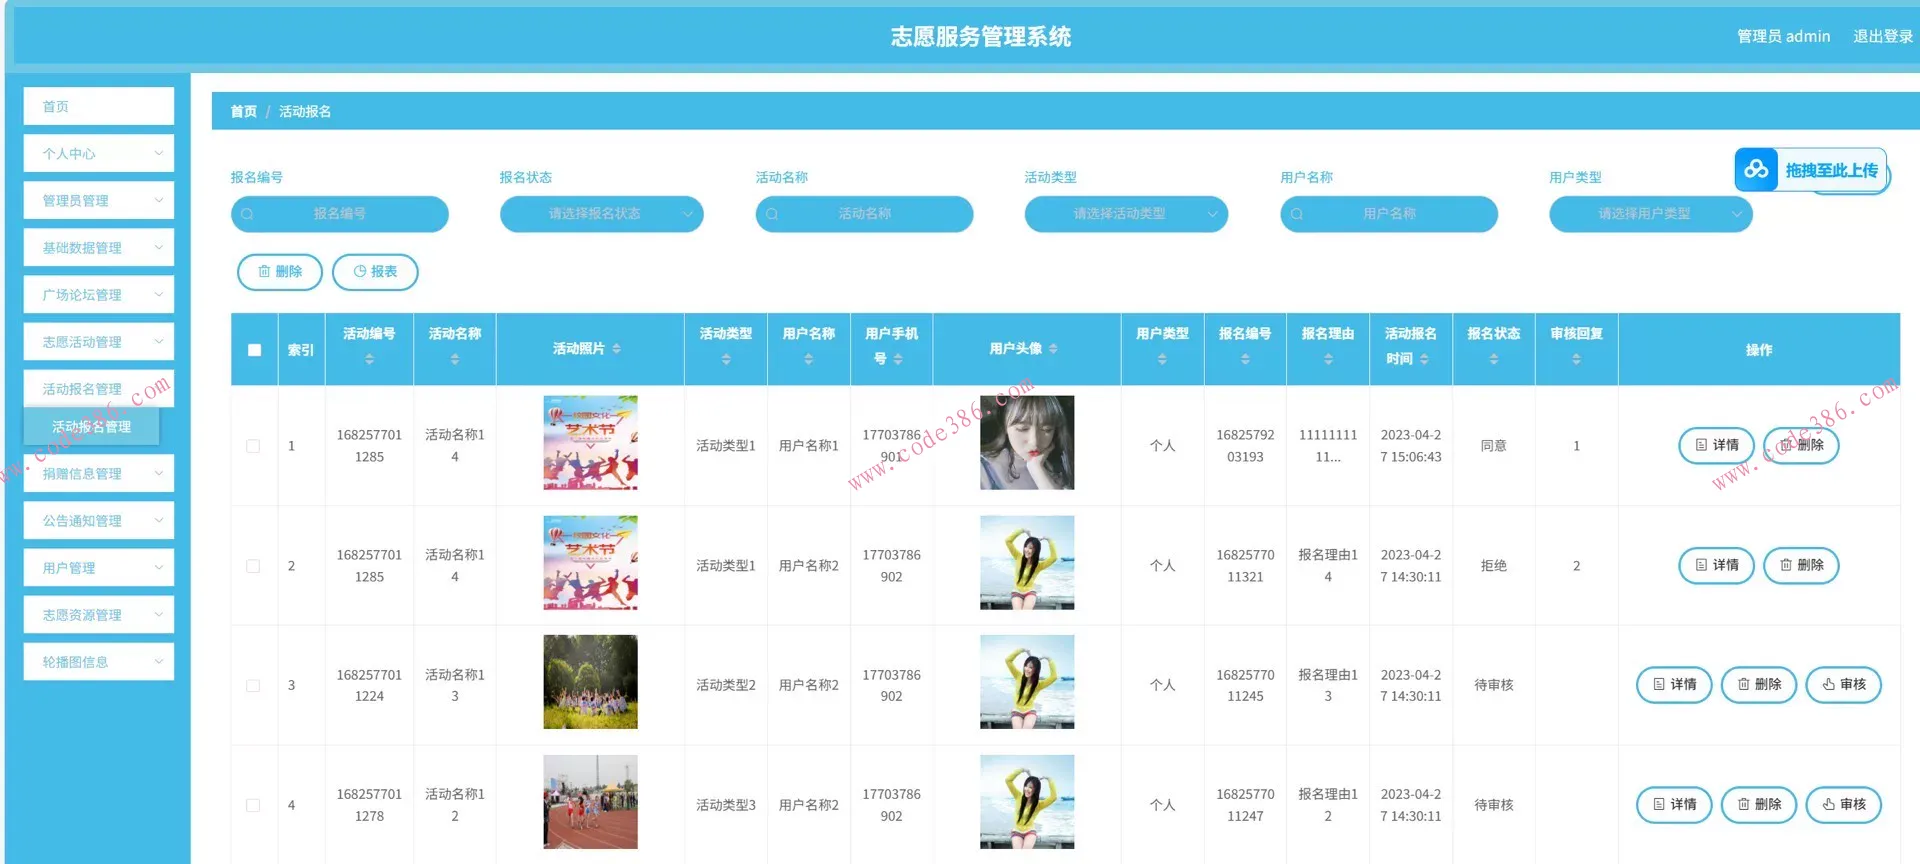Sort by 用户类型 column arrows

click(1162, 359)
